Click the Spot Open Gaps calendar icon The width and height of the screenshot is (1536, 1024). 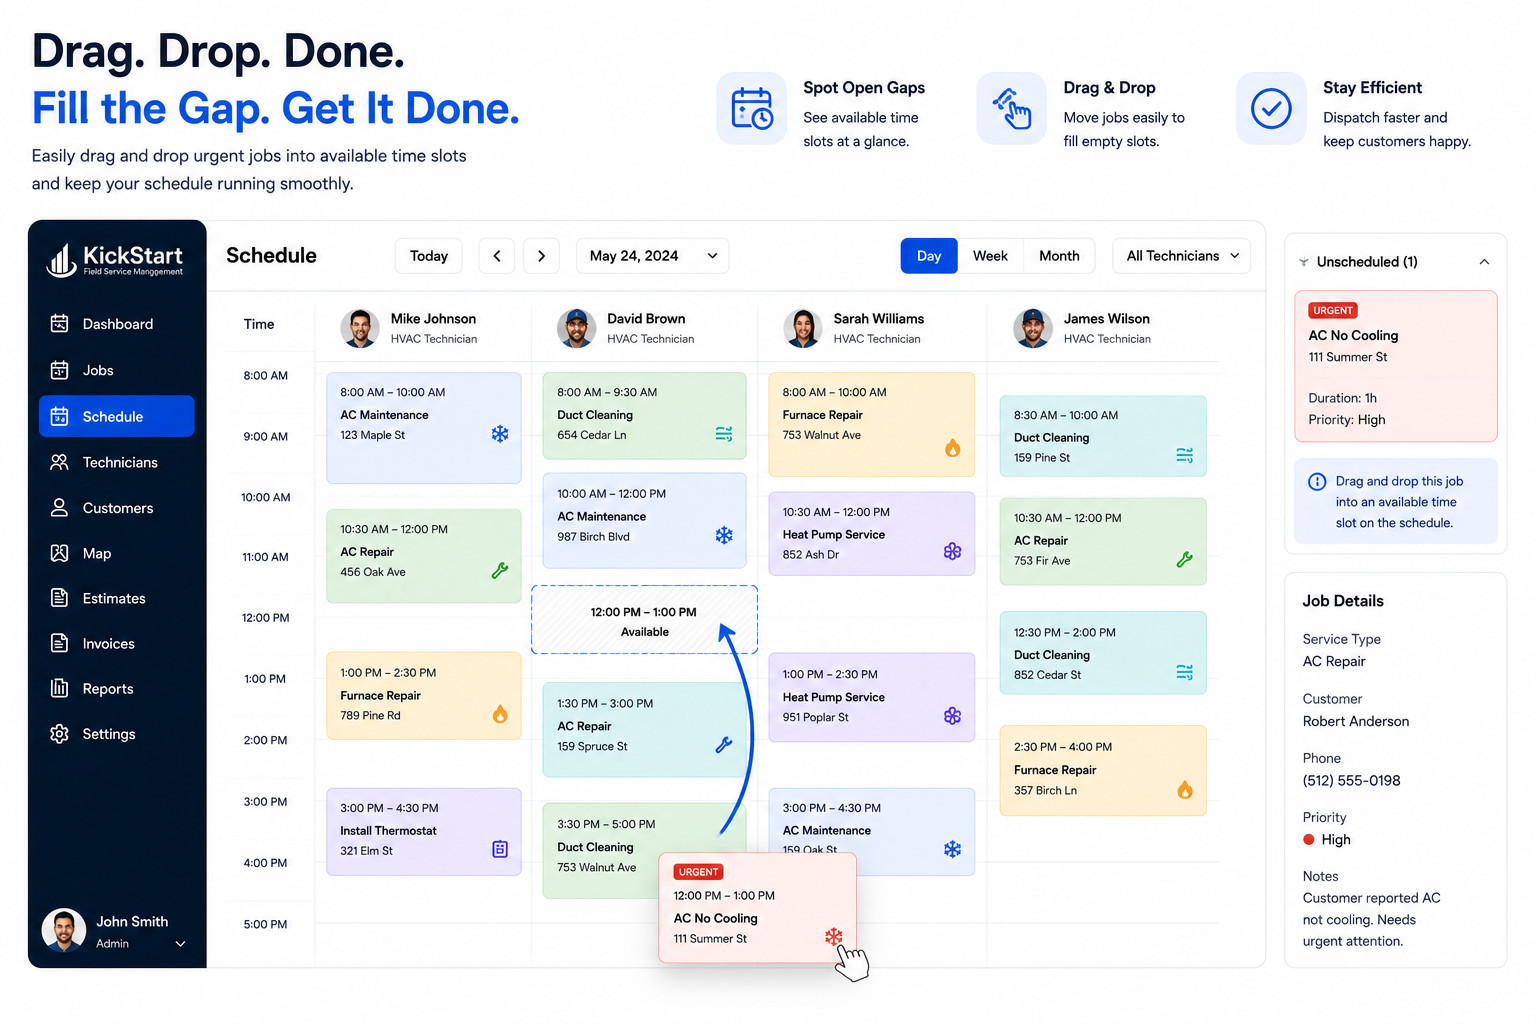[751, 108]
